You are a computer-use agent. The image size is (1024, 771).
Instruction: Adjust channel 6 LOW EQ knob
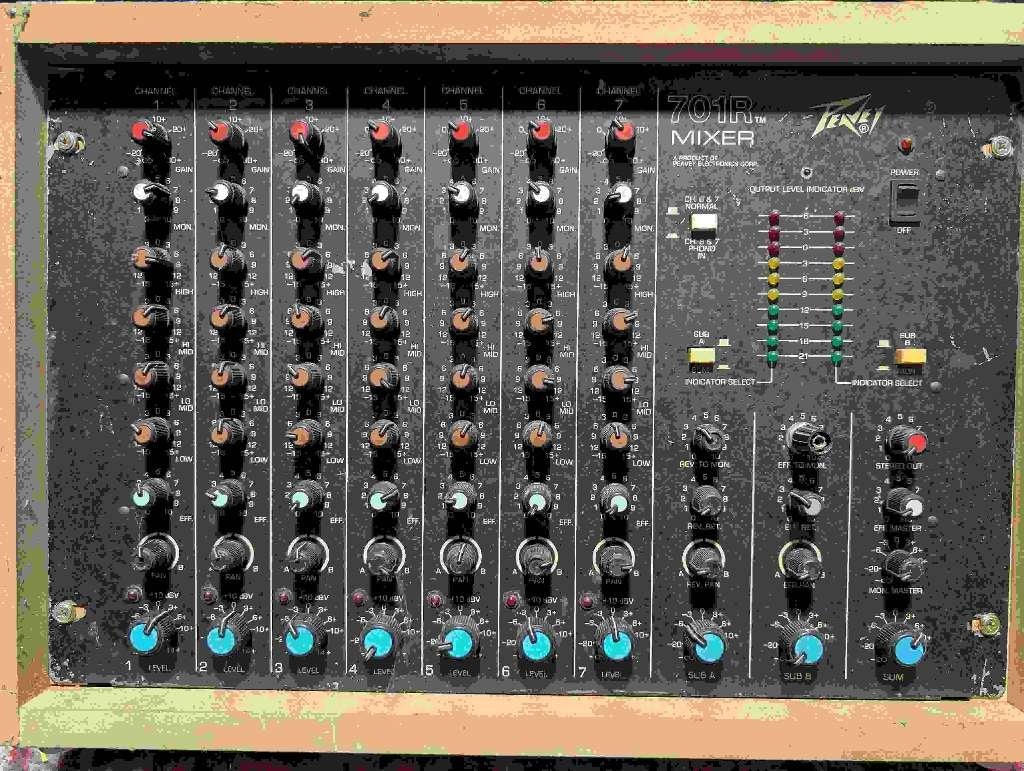[x=539, y=435]
